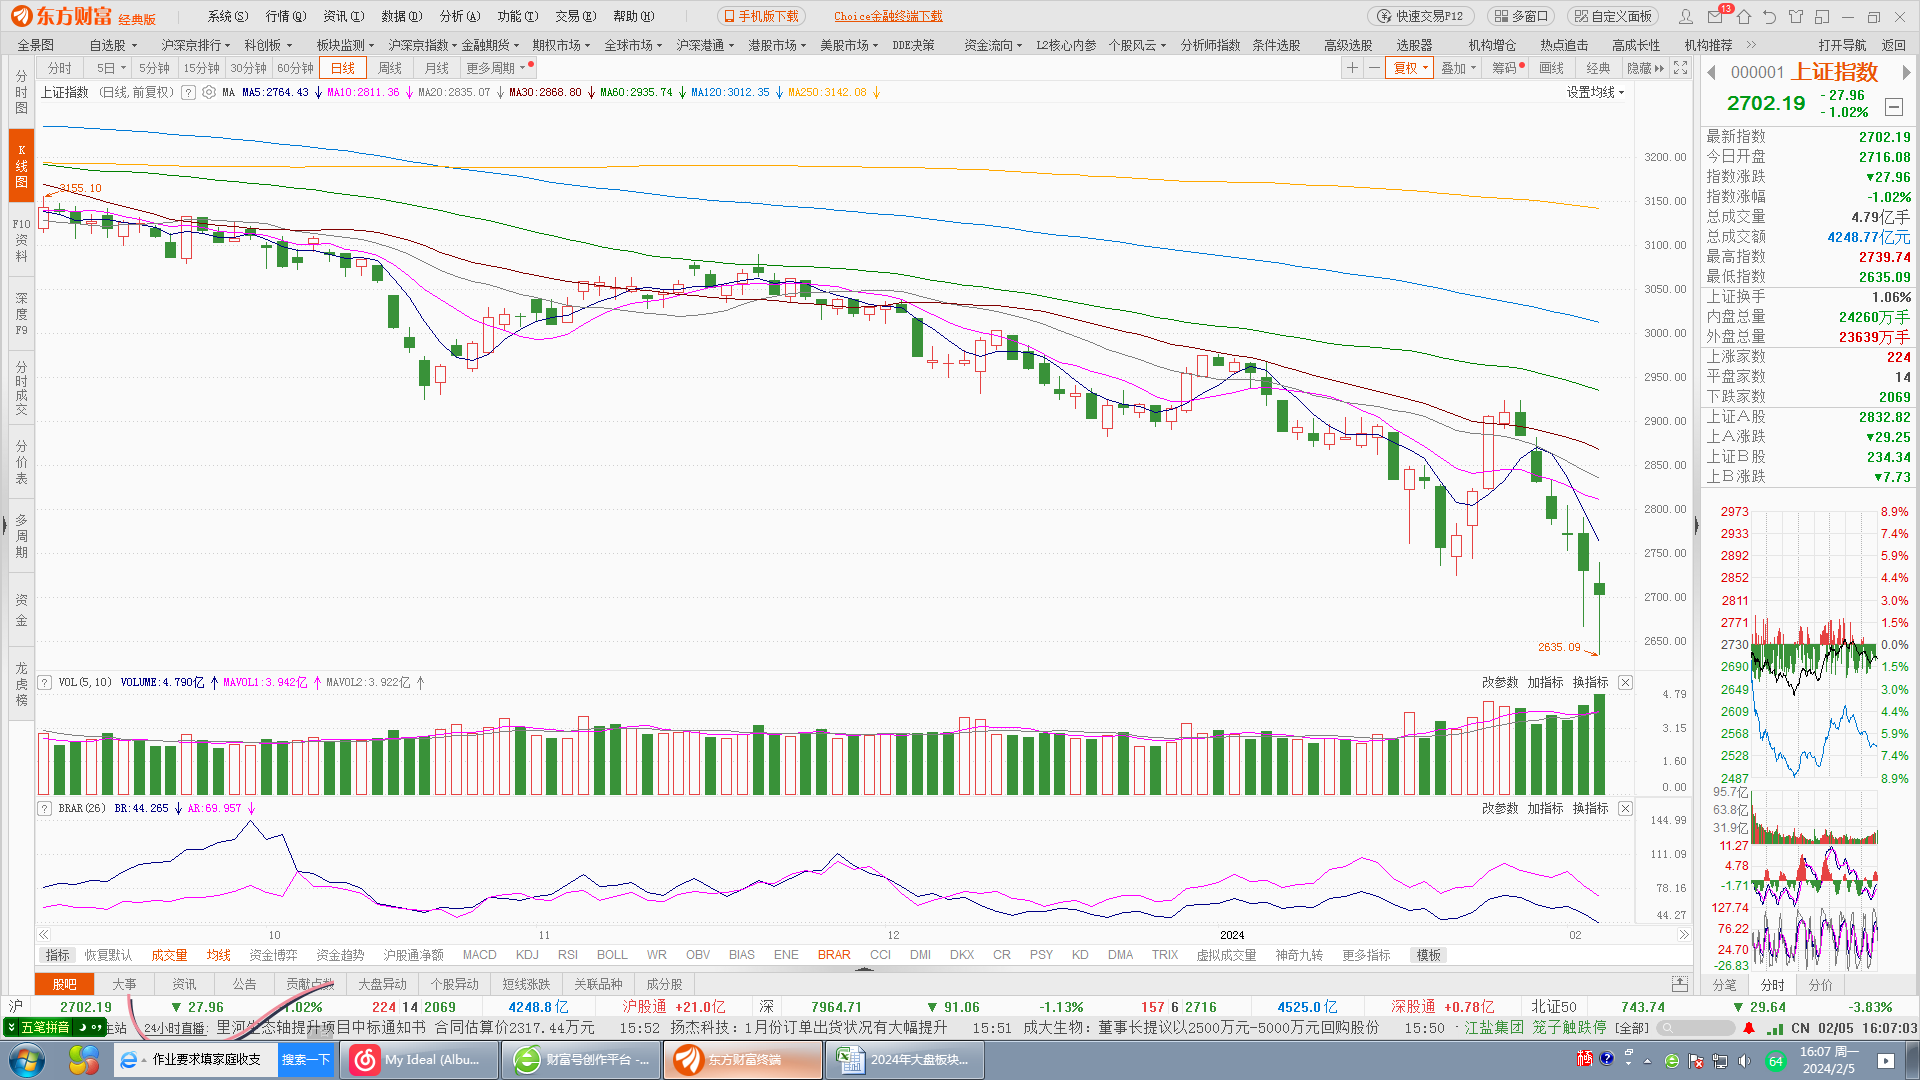Select the 分价 price tab
The width and height of the screenshot is (1920, 1080).
(x=1821, y=985)
